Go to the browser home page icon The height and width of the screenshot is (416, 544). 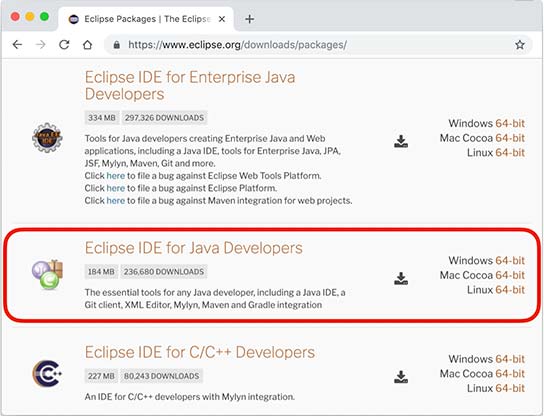87,45
